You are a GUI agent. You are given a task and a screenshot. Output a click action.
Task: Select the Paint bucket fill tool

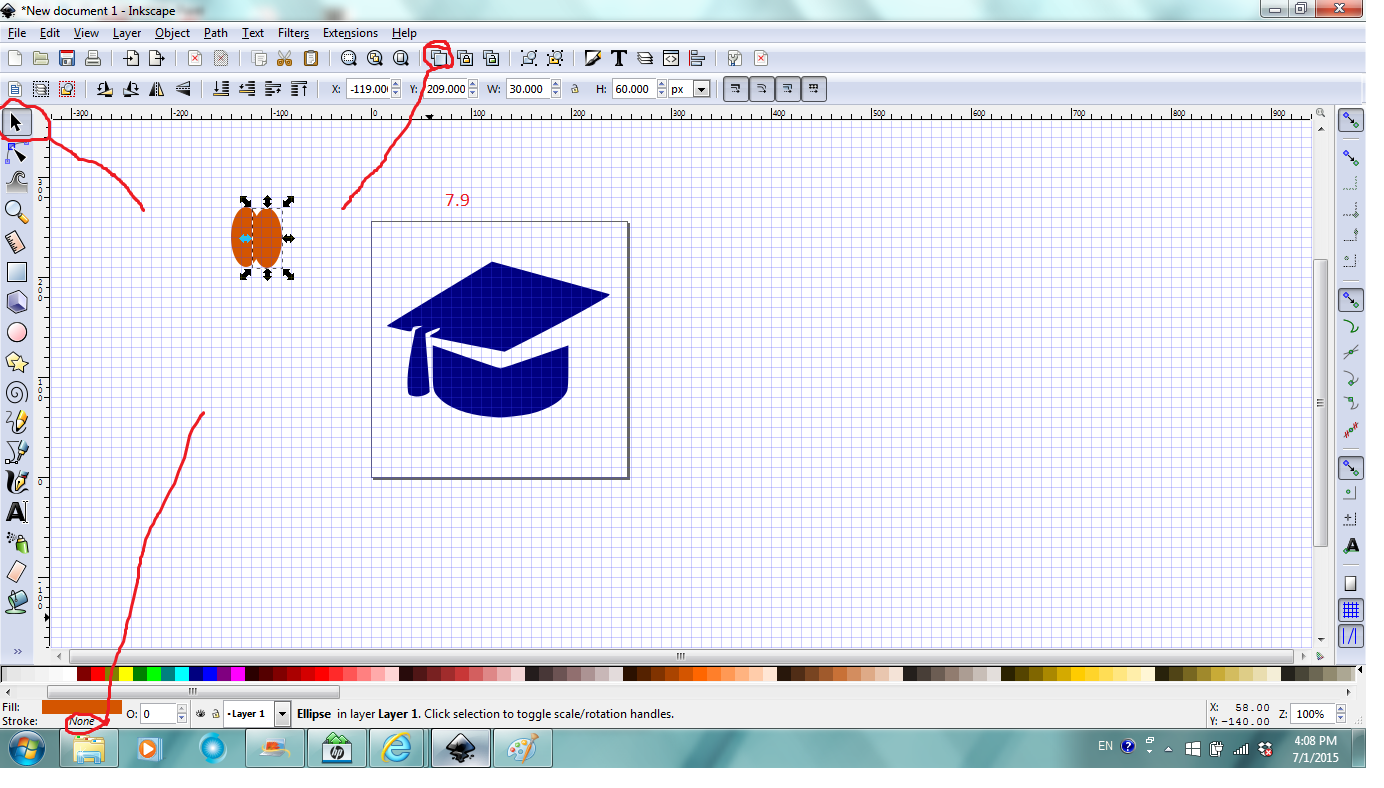click(16, 602)
